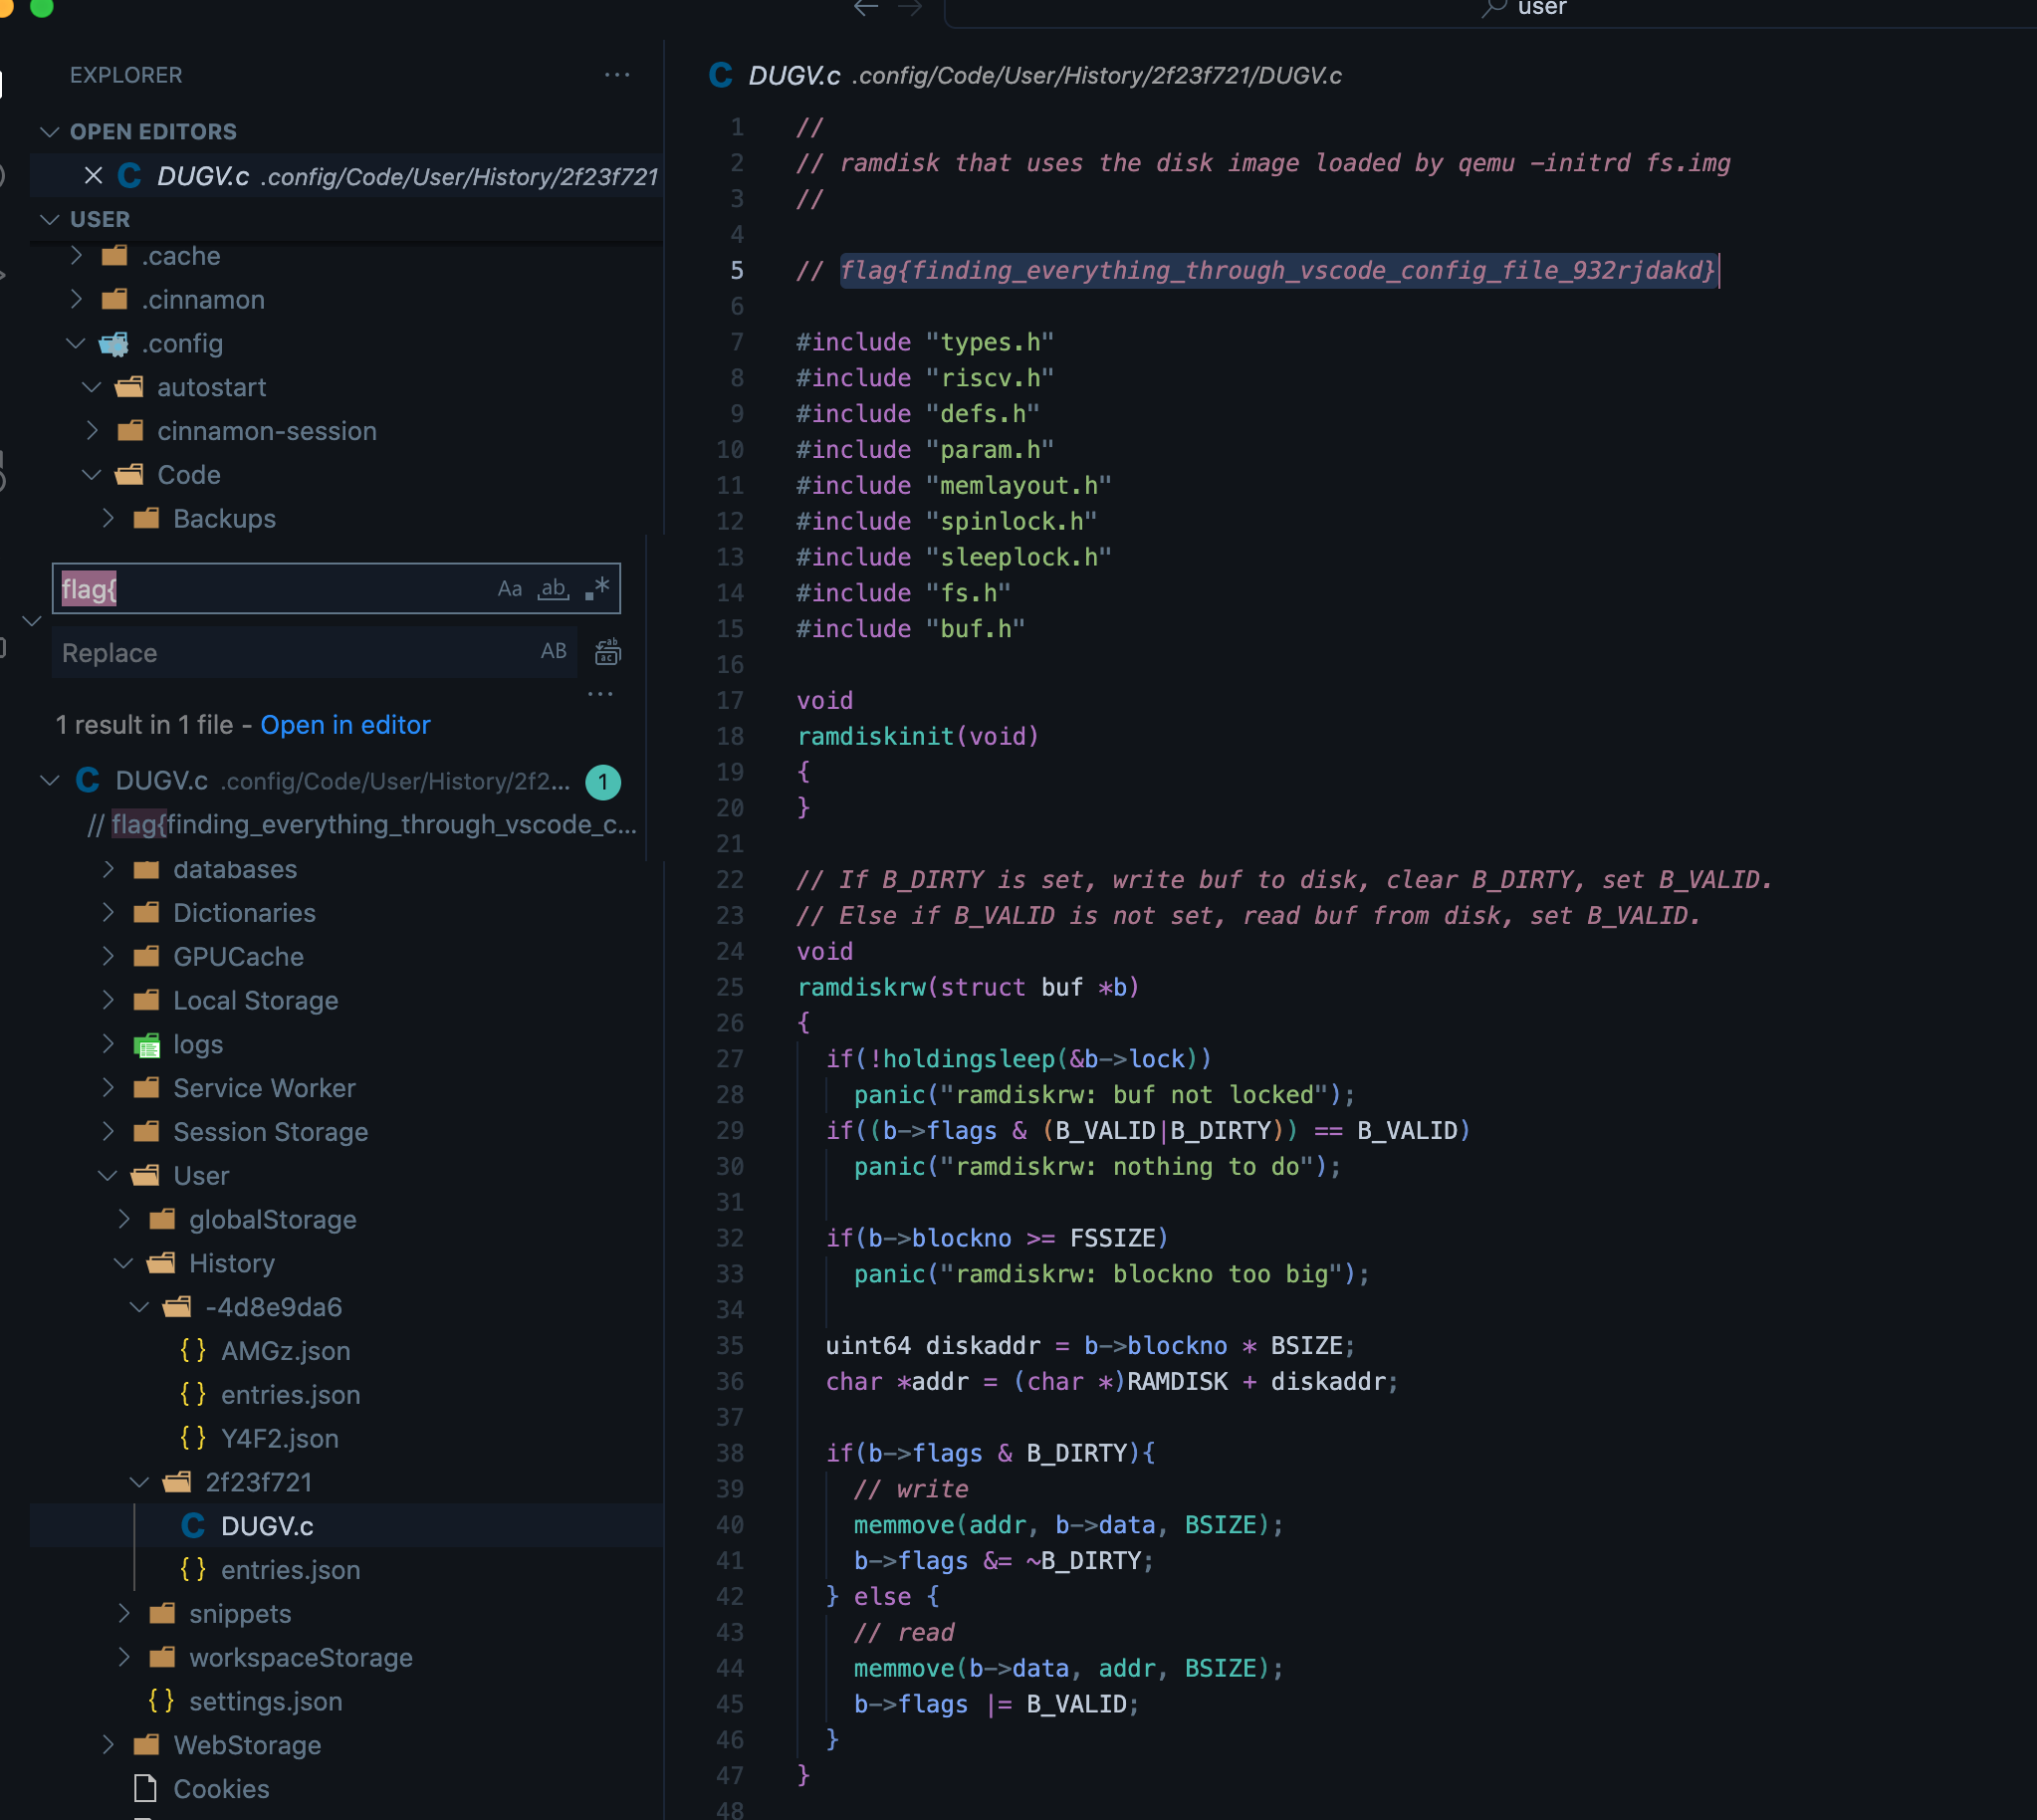
Task: Expand the Service Worker folder
Action: (x=108, y=1088)
